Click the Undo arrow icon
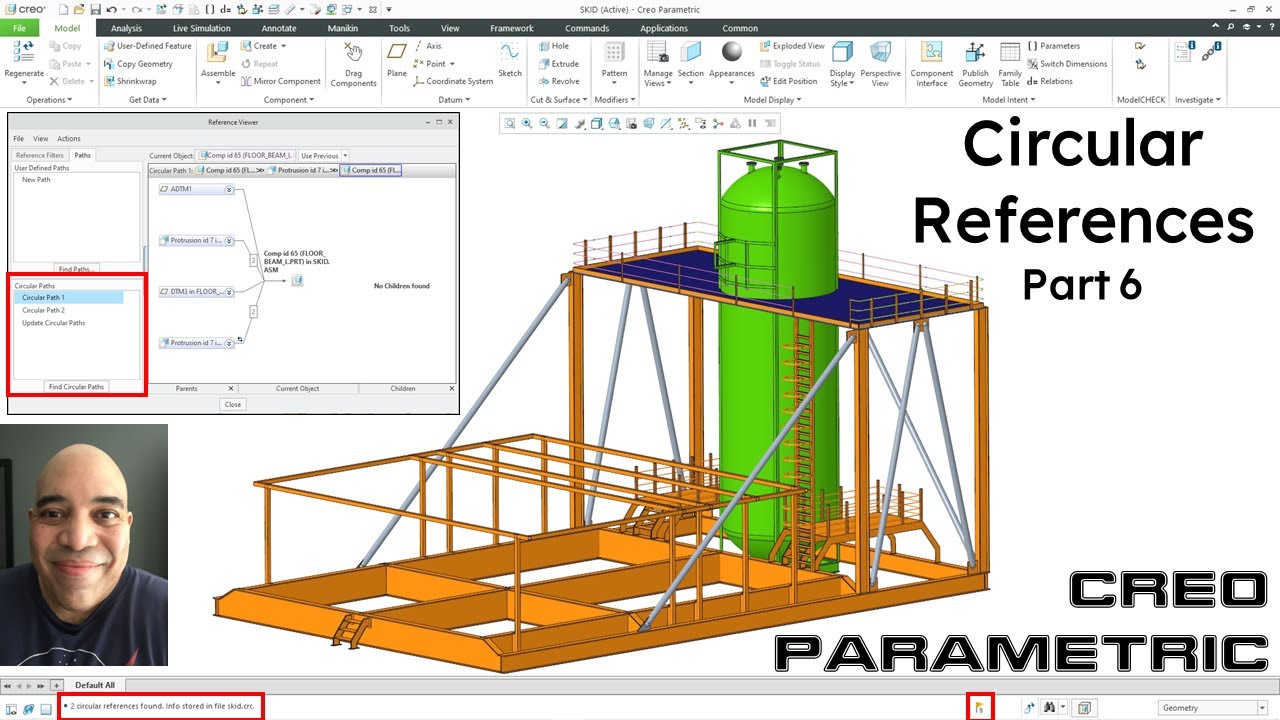The width and height of the screenshot is (1280, 720). (111, 9)
